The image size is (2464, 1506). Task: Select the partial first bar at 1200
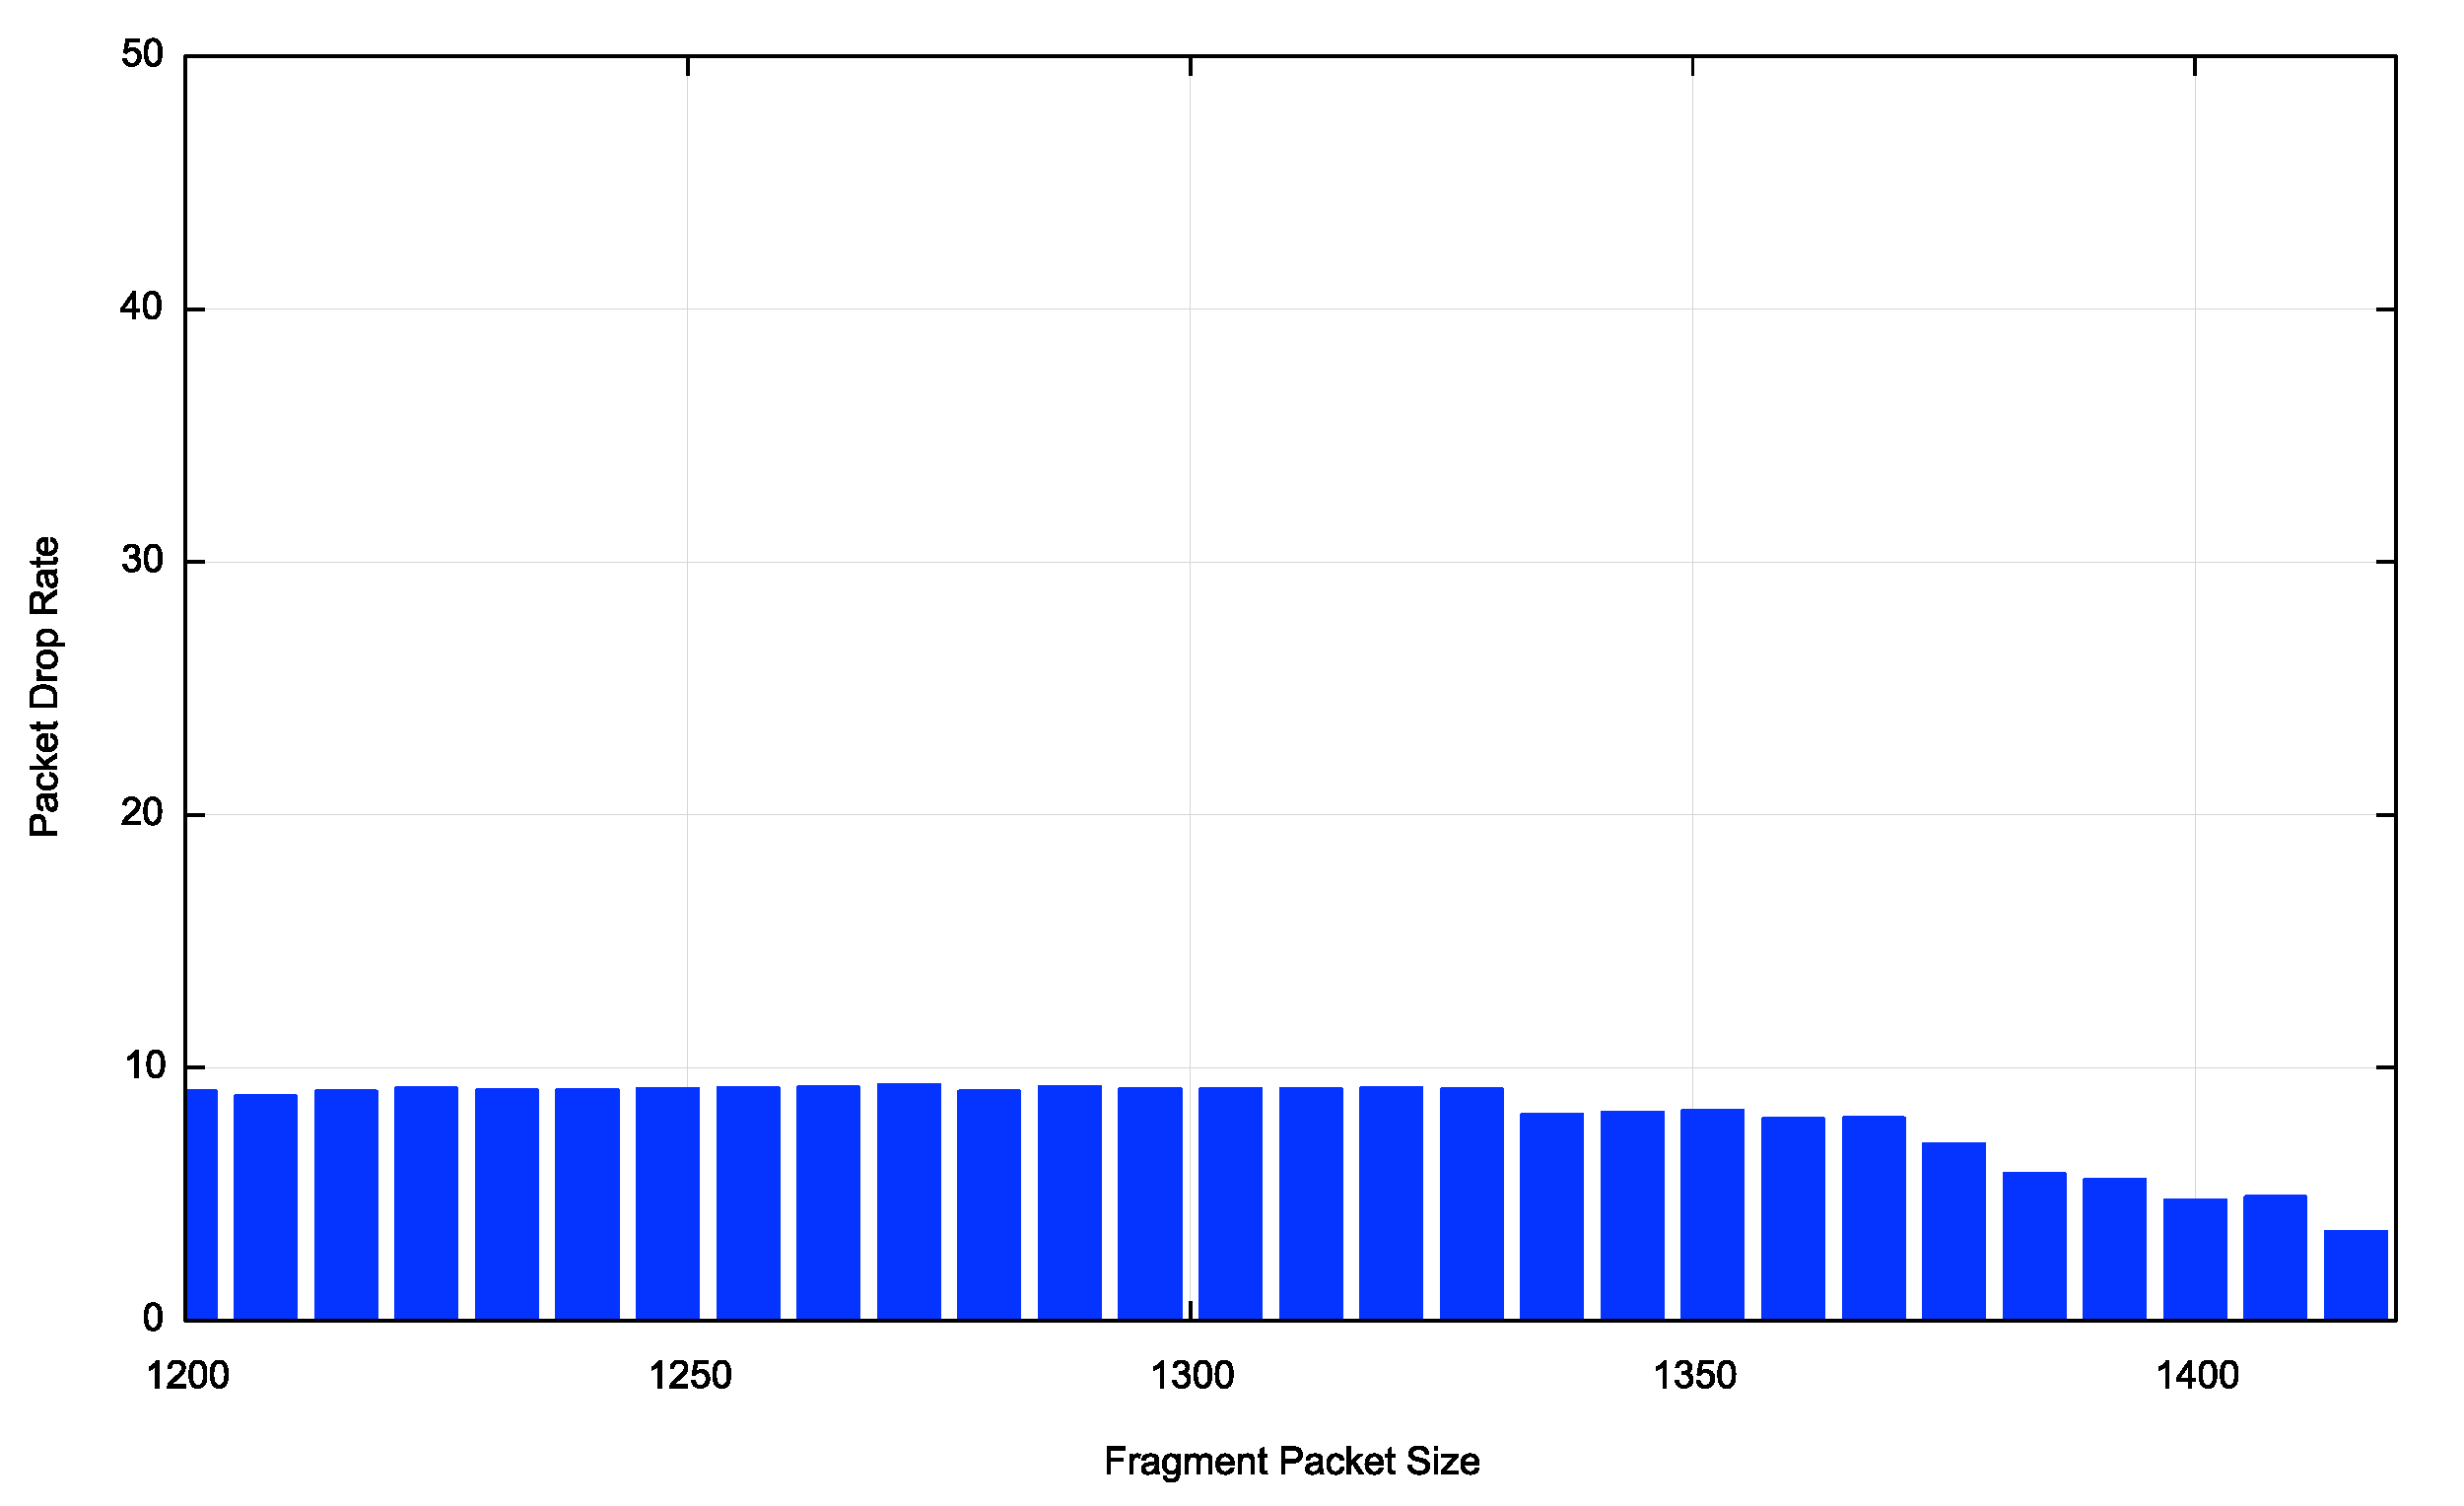point(201,1205)
